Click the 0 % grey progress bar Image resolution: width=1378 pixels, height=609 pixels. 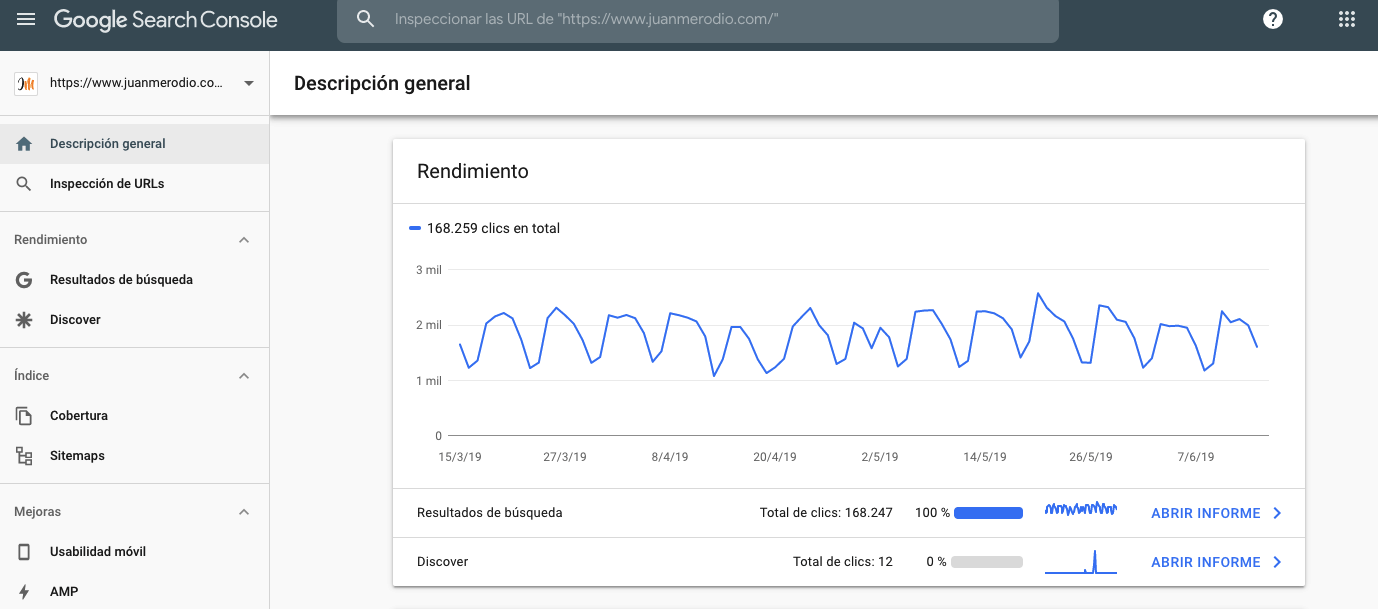[986, 562]
